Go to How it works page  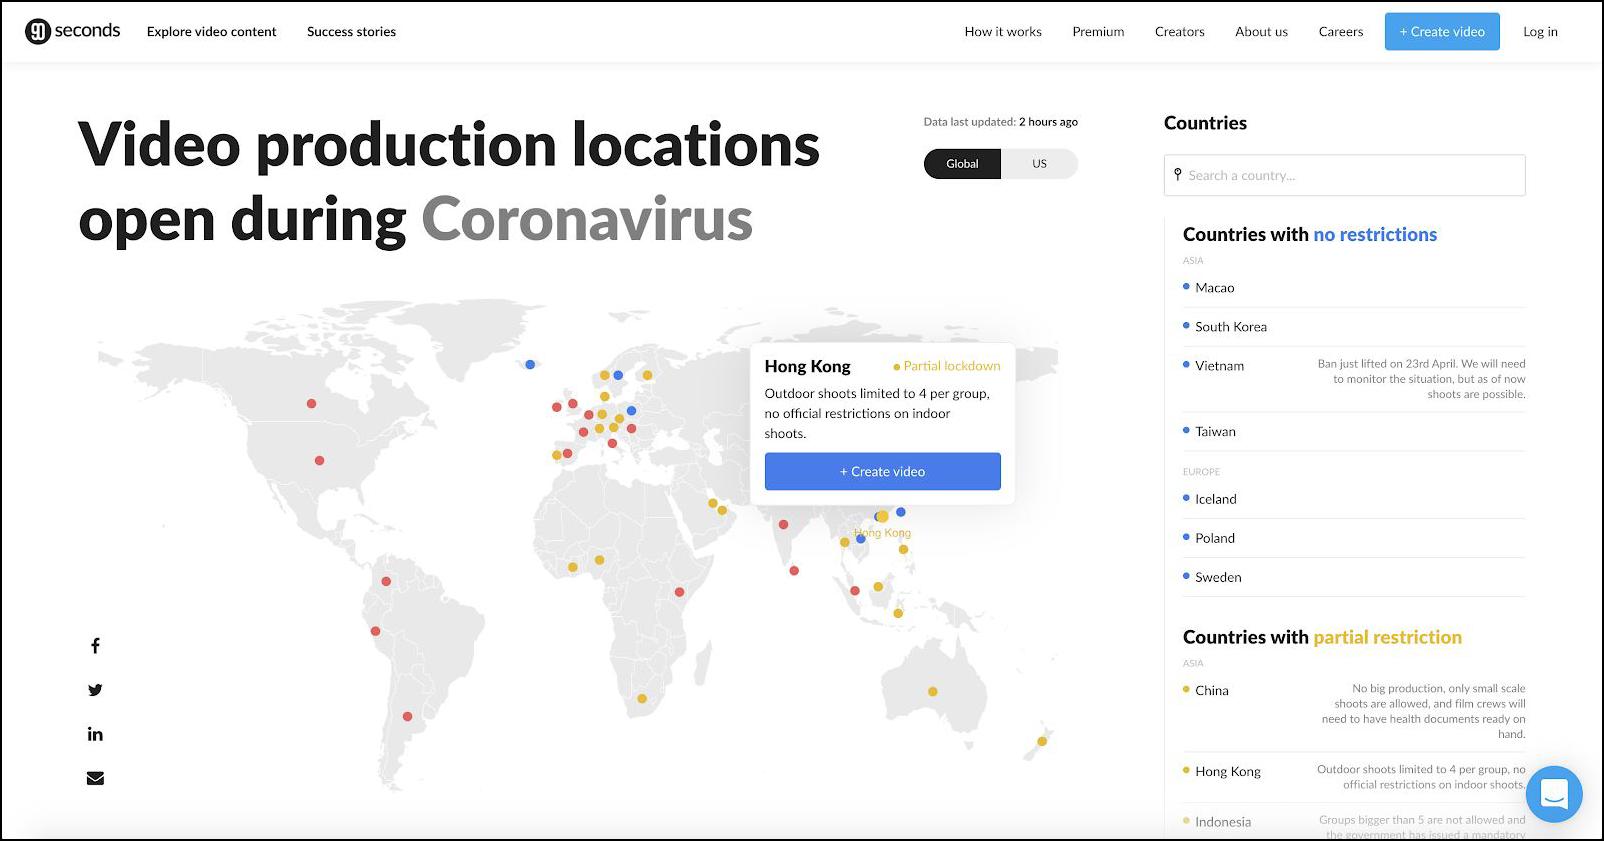[1003, 32]
